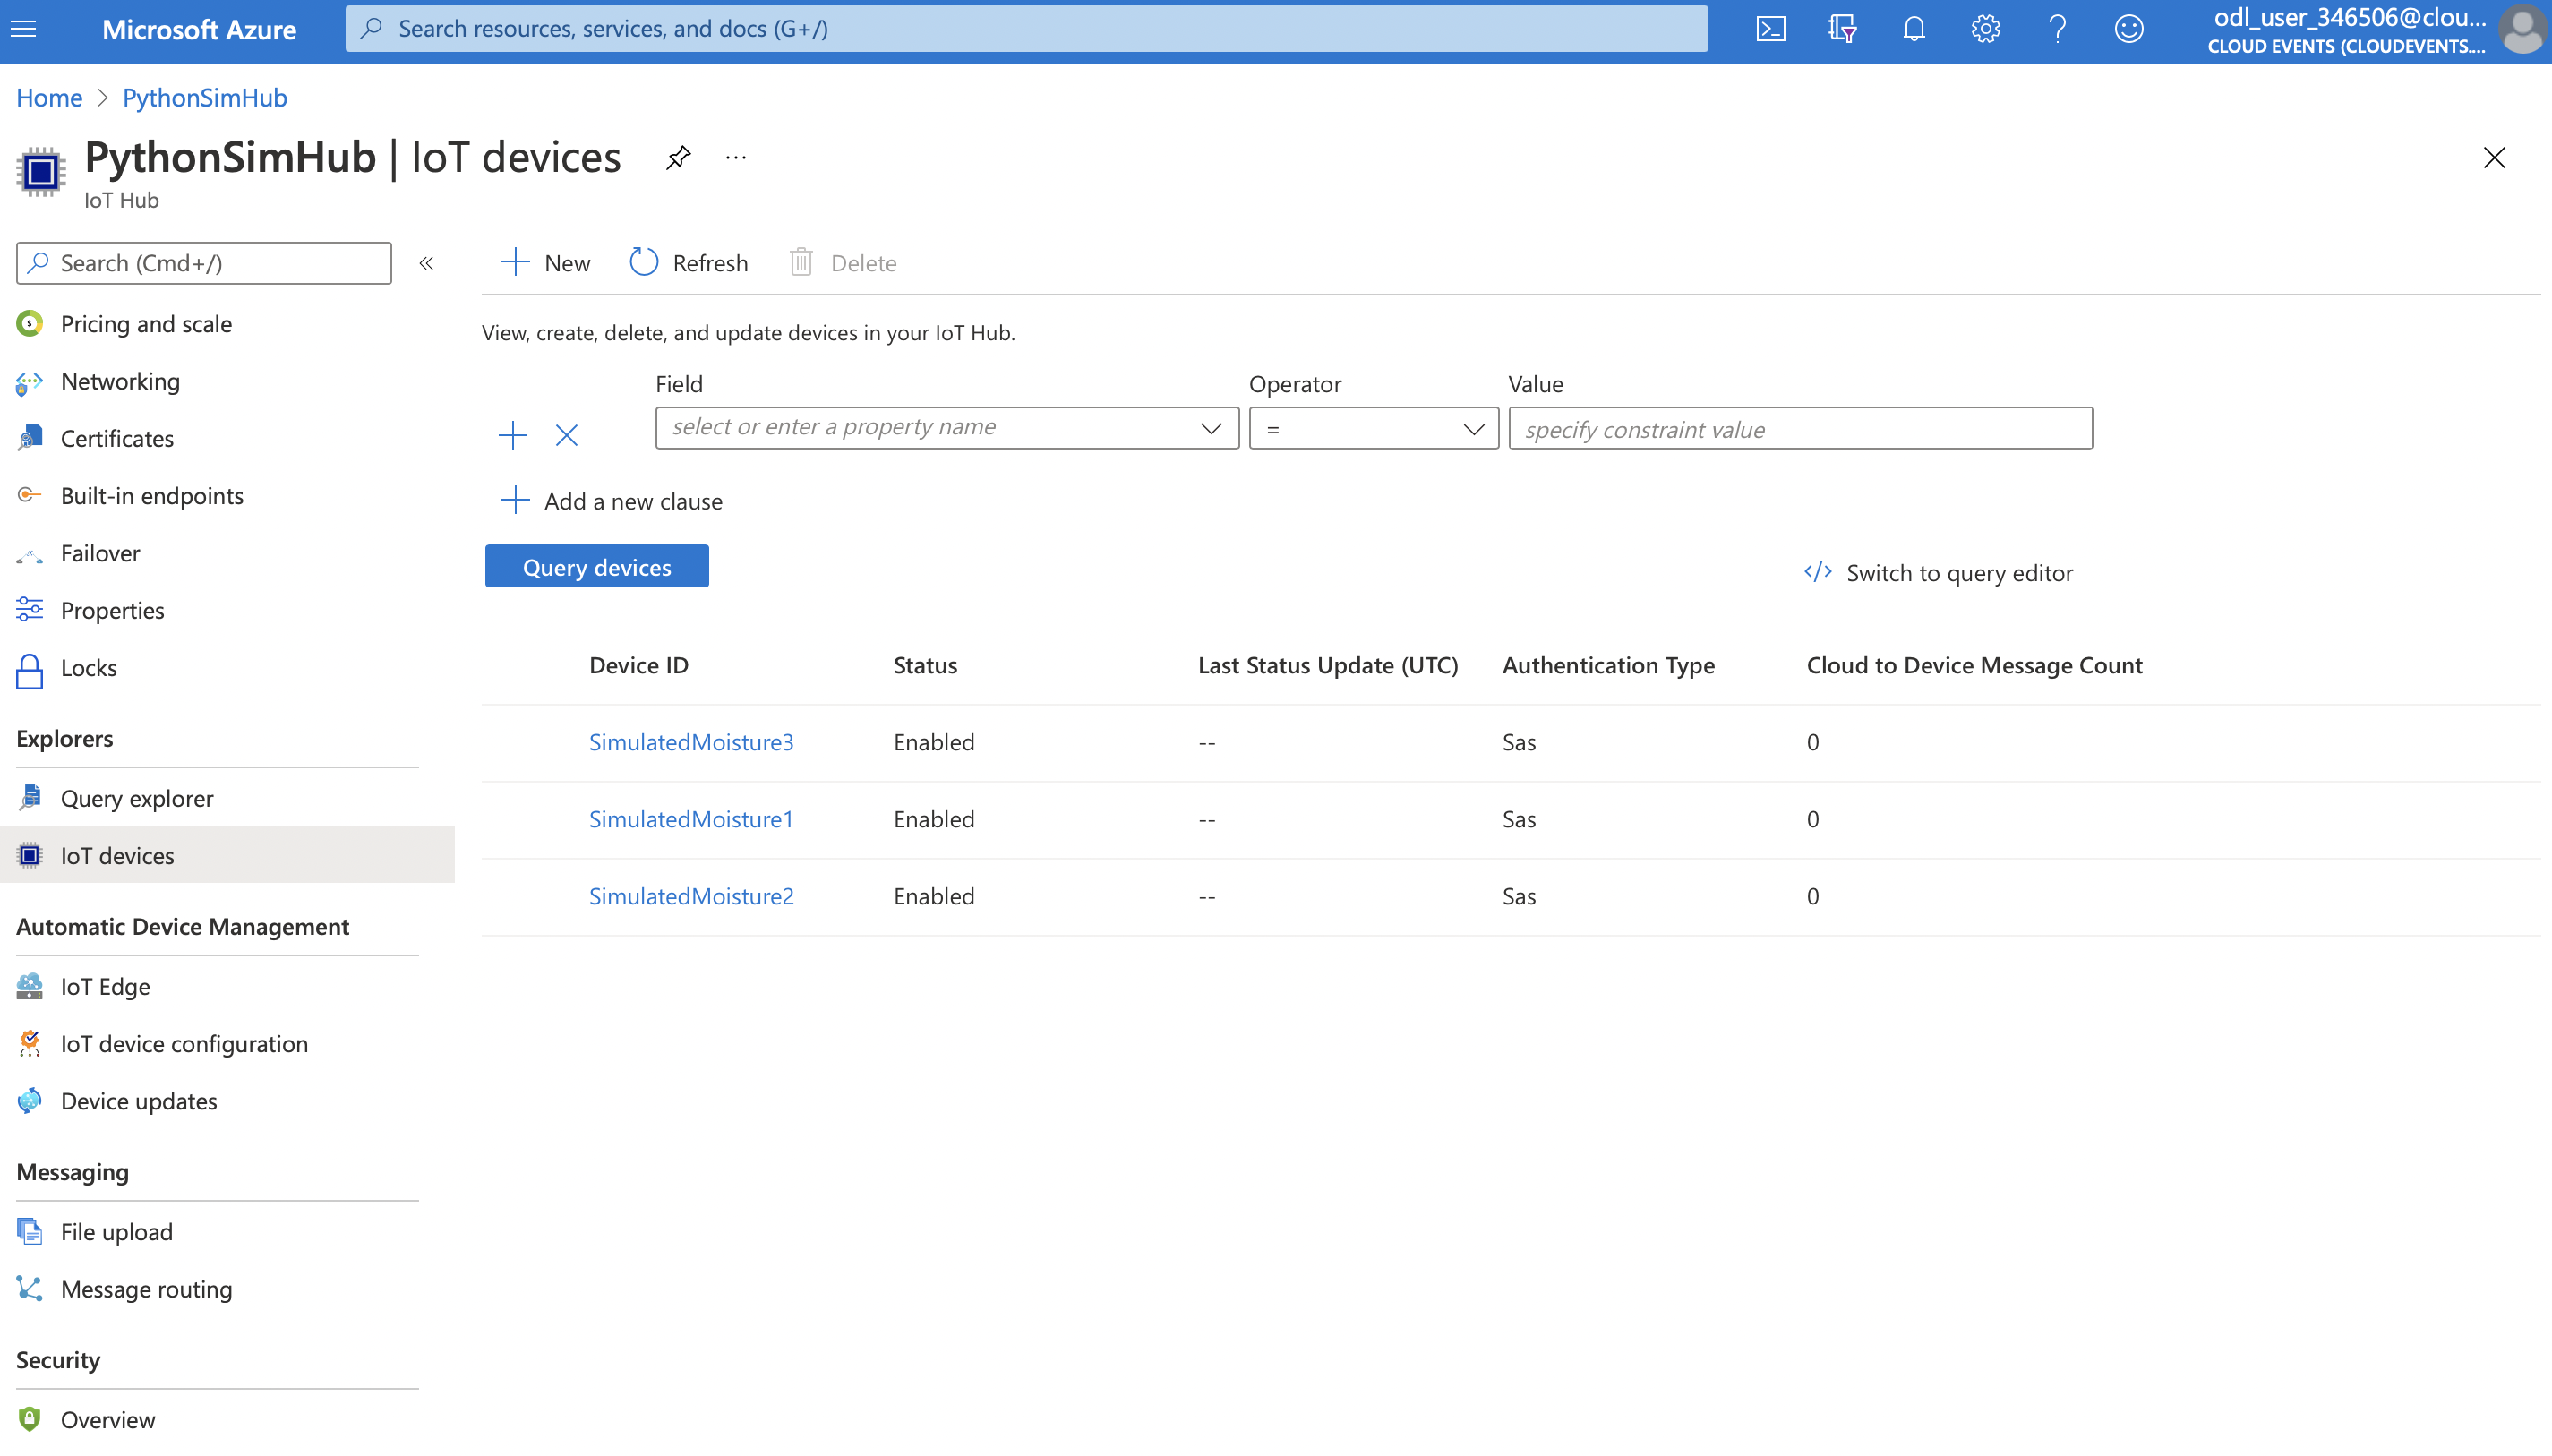Screen dimensions: 2552x1456
Task: Switch to query editor
Action: tap(1938, 573)
